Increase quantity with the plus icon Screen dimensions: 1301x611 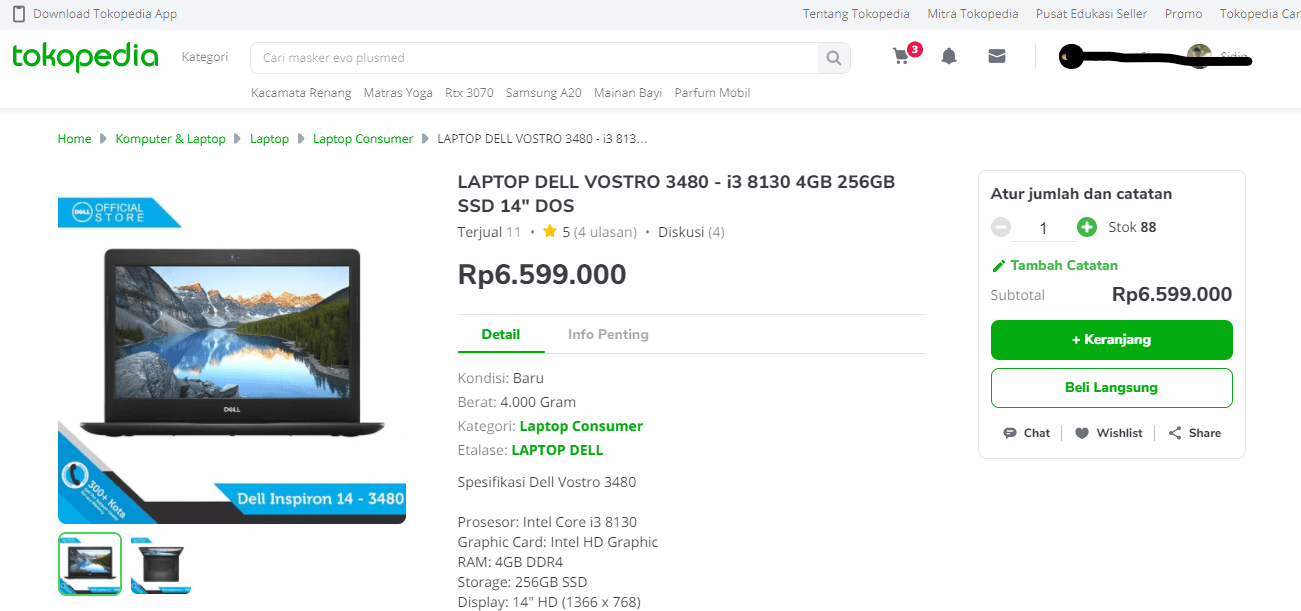pyautogui.click(x=1087, y=227)
